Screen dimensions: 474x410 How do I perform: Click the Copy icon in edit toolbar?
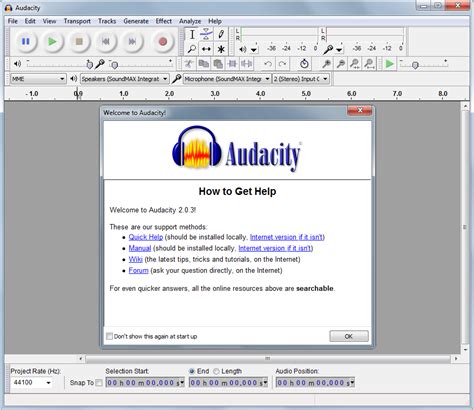pos(203,64)
